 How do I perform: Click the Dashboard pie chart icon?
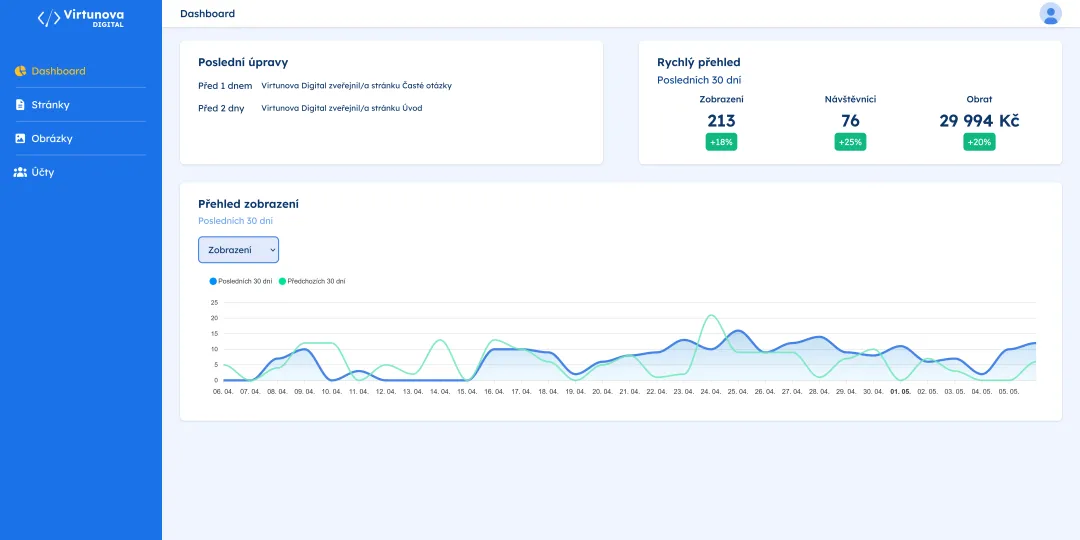(20, 71)
